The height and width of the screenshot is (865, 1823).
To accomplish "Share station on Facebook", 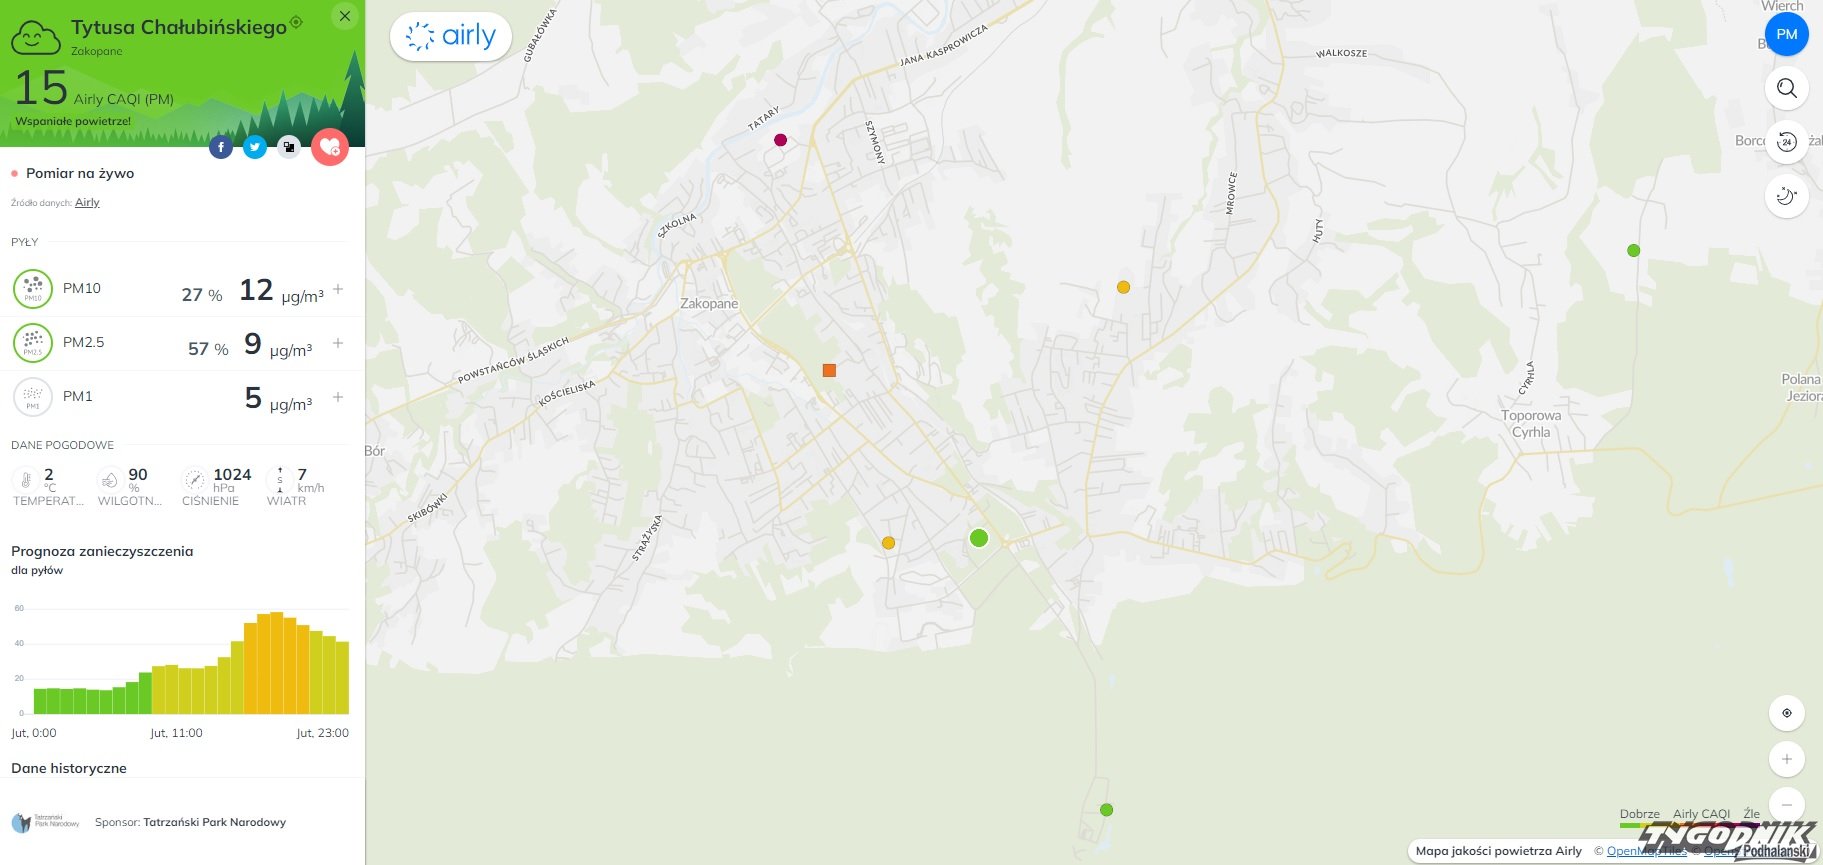I will point(221,148).
